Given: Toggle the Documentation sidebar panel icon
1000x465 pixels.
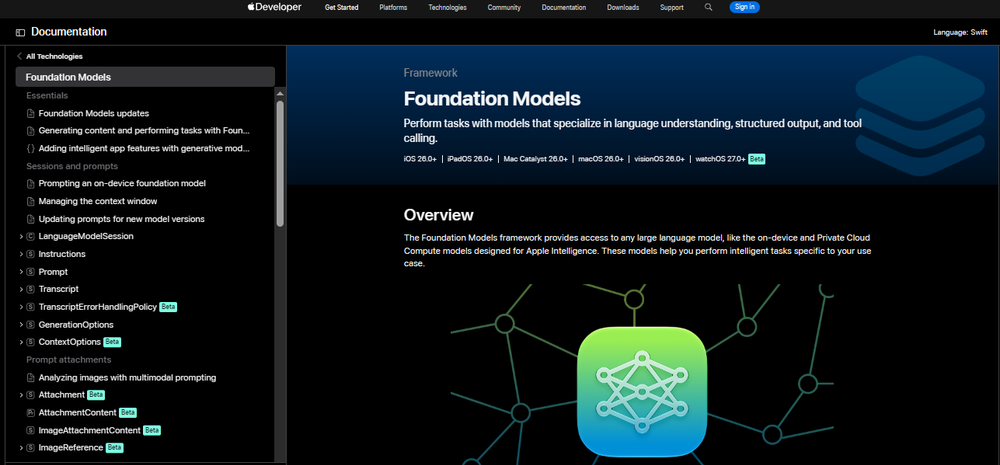Looking at the screenshot, I should [20, 33].
